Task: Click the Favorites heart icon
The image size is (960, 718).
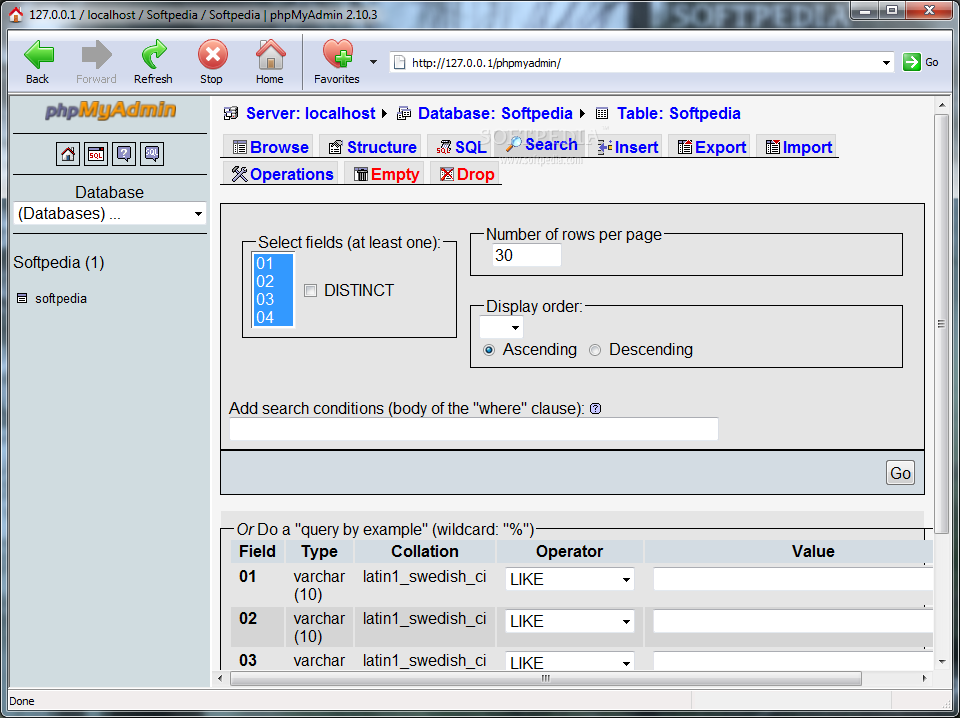Action: click(x=337, y=54)
